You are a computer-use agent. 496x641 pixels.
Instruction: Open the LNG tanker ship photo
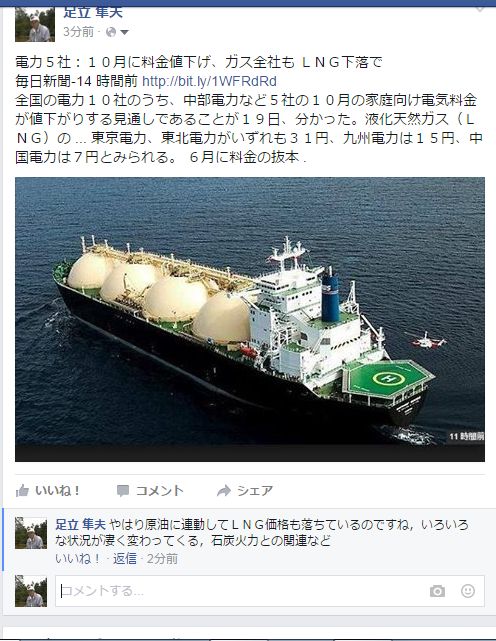click(x=250, y=319)
